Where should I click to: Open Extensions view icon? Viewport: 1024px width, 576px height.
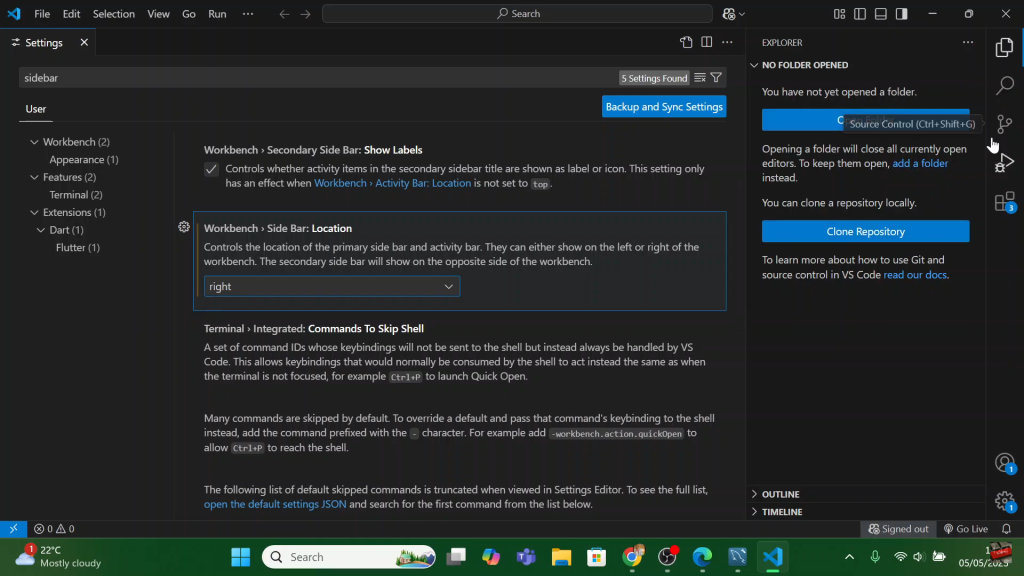coord(1004,202)
